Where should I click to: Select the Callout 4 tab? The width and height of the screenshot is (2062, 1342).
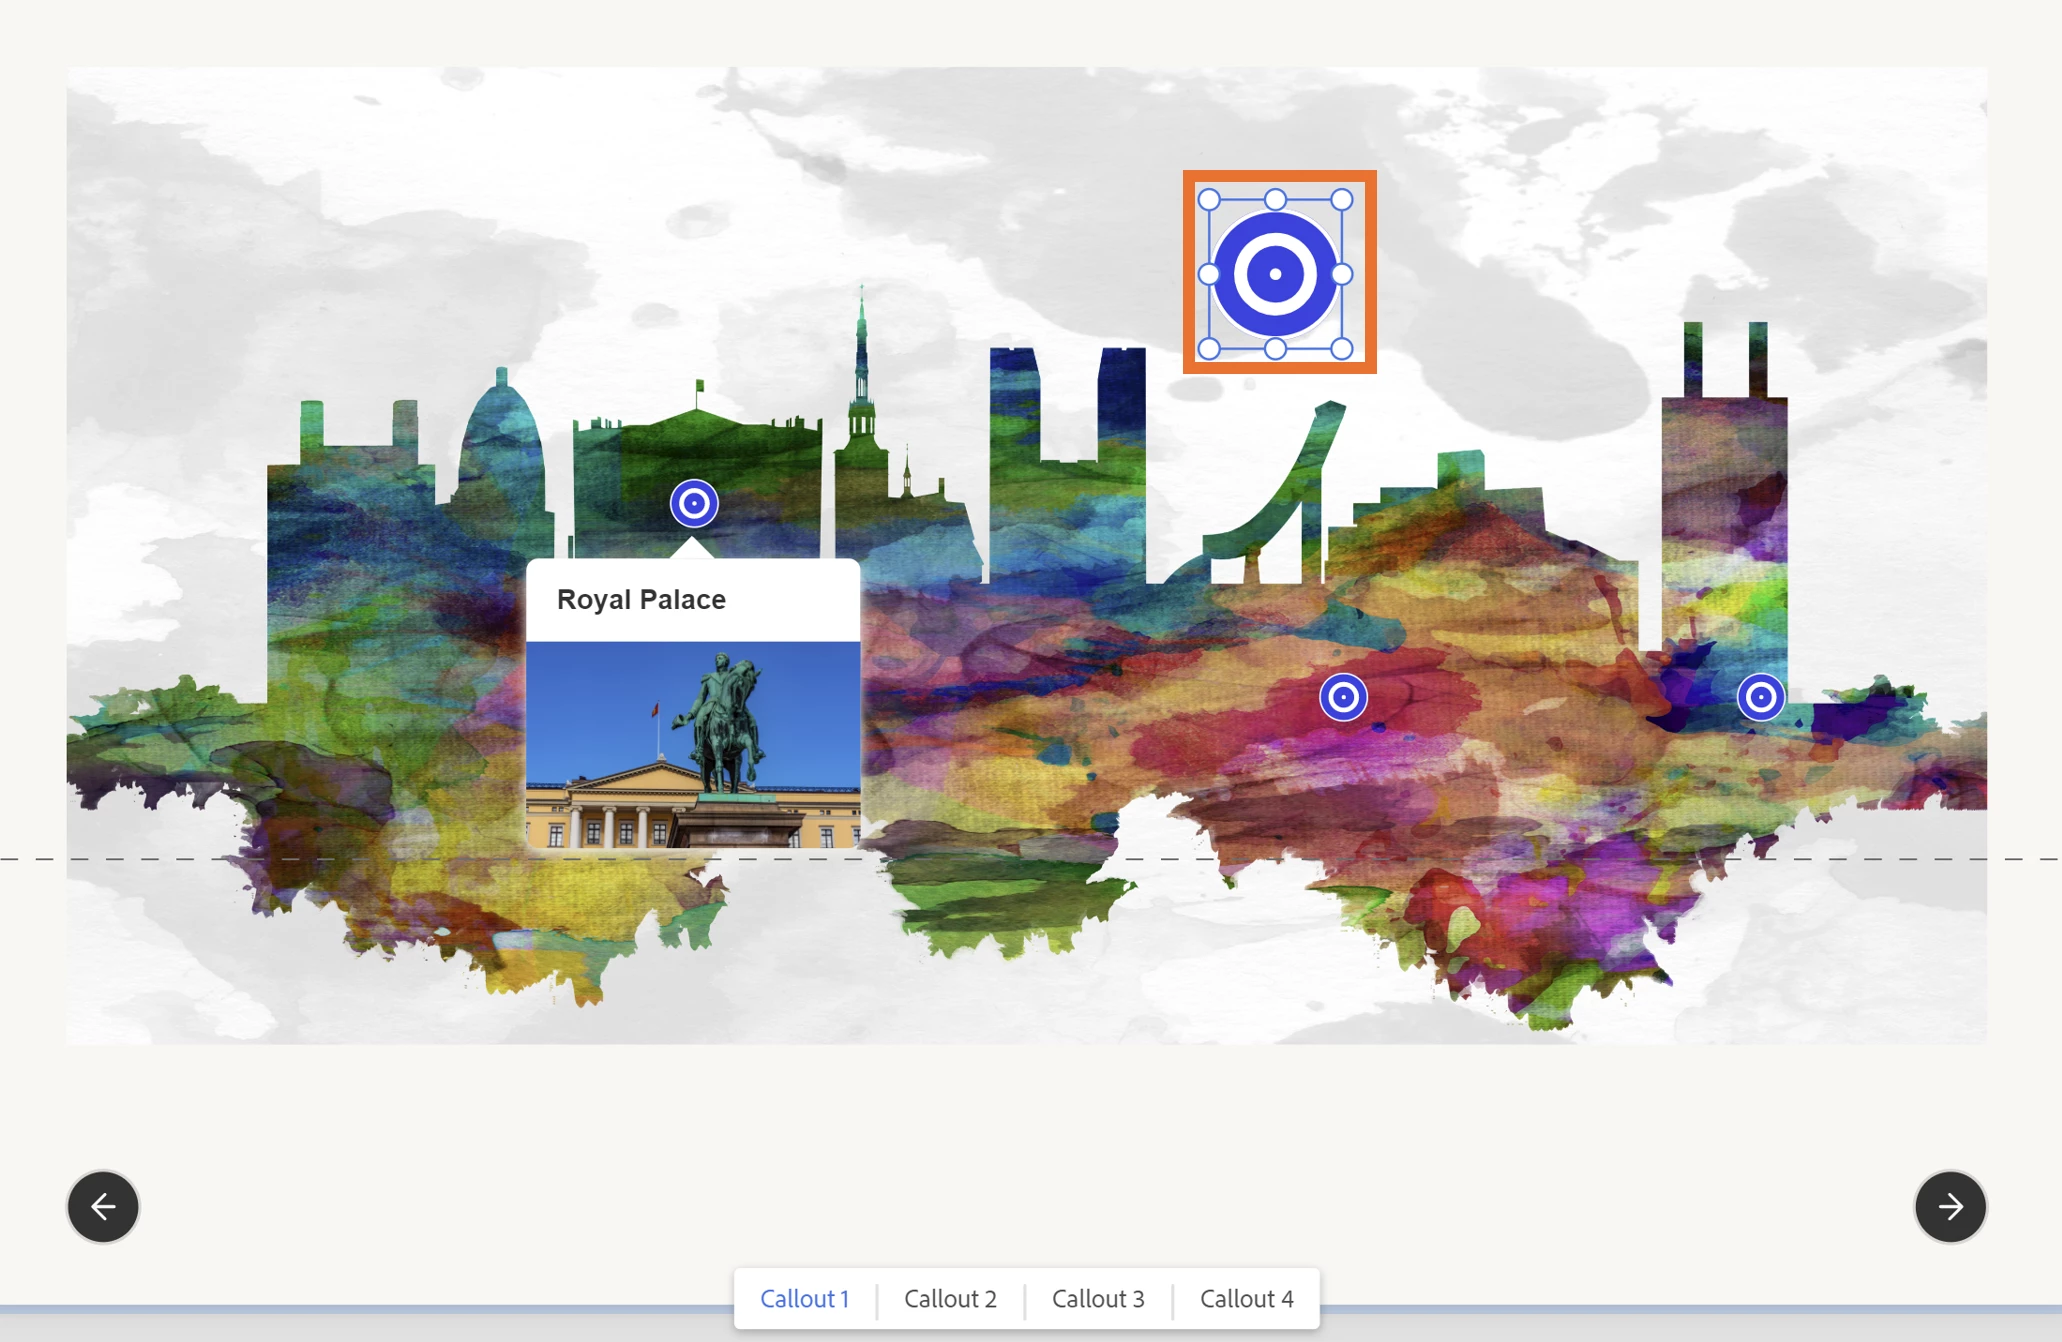(1246, 1298)
